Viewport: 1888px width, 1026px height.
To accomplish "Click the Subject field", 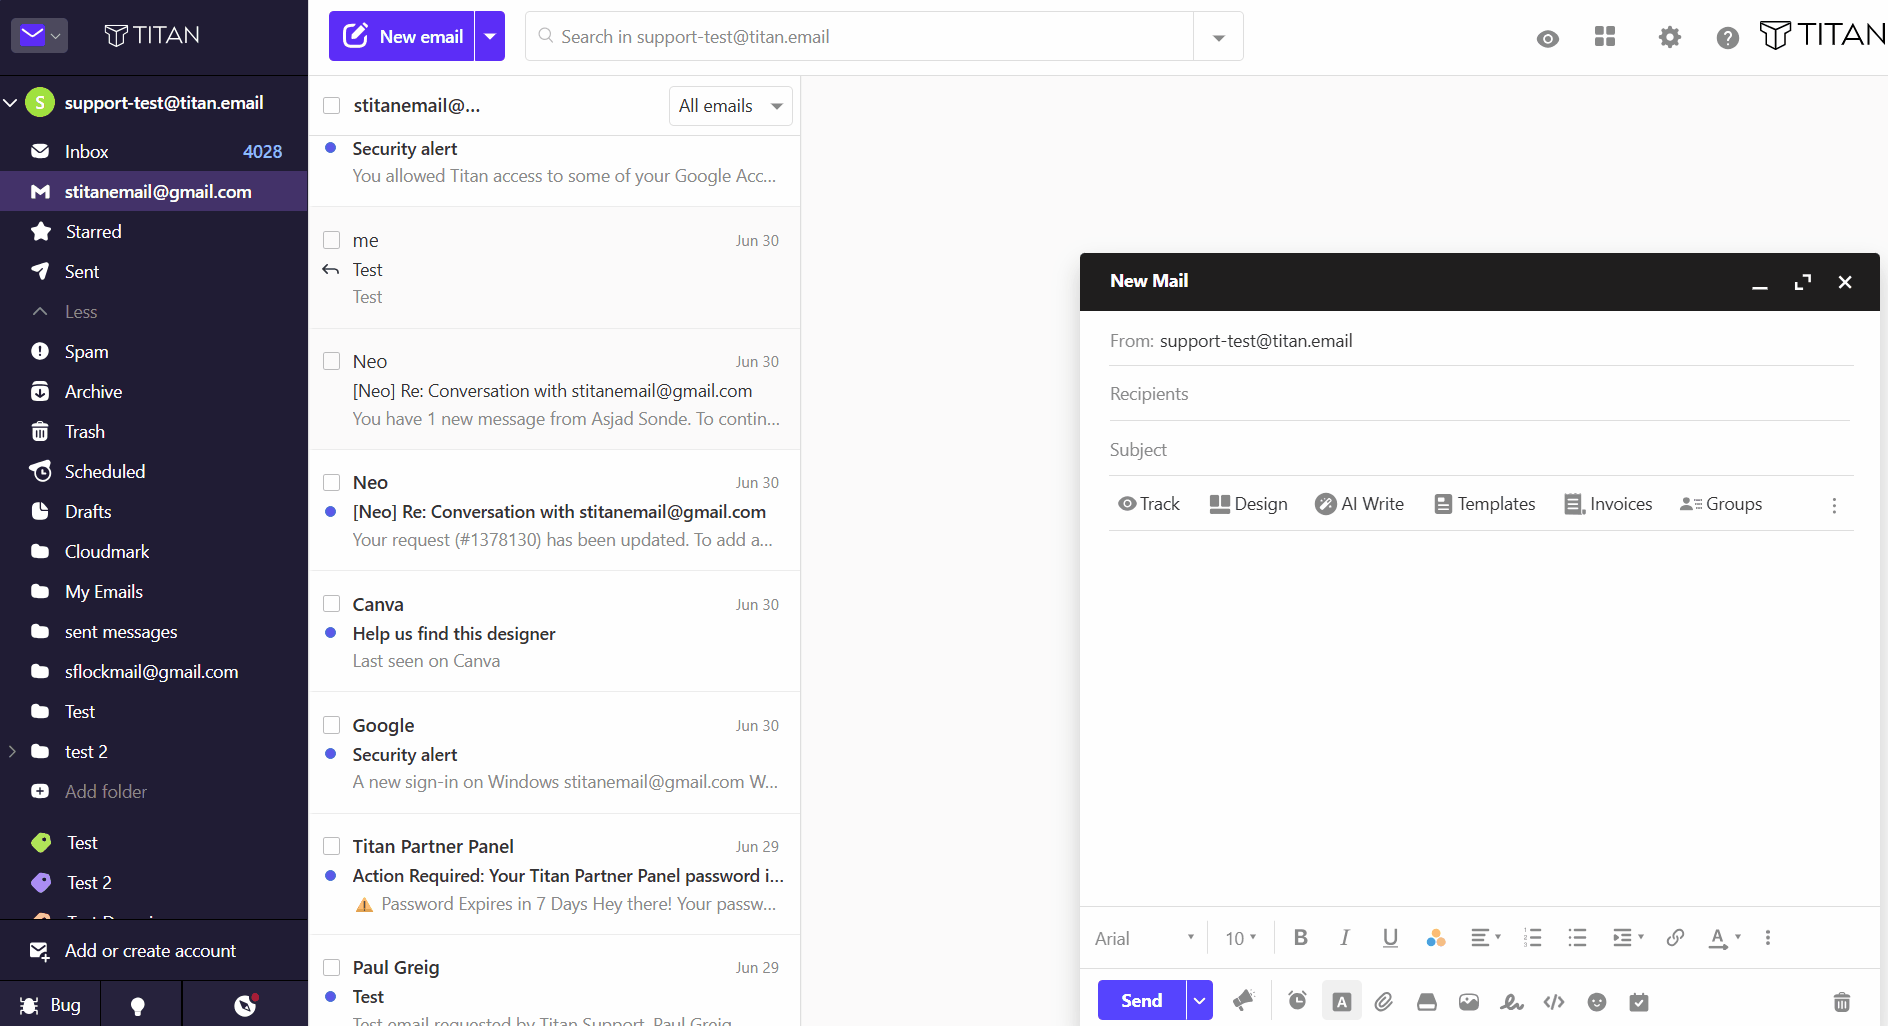I will pyautogui.click(x=1480, y=450).
